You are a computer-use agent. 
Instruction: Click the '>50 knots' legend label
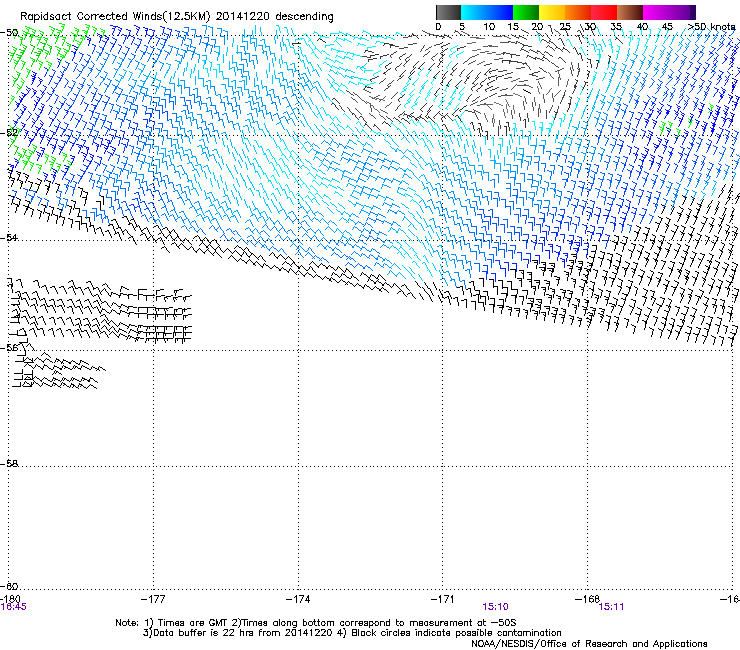pyautogui.click(x=712, y=27)
